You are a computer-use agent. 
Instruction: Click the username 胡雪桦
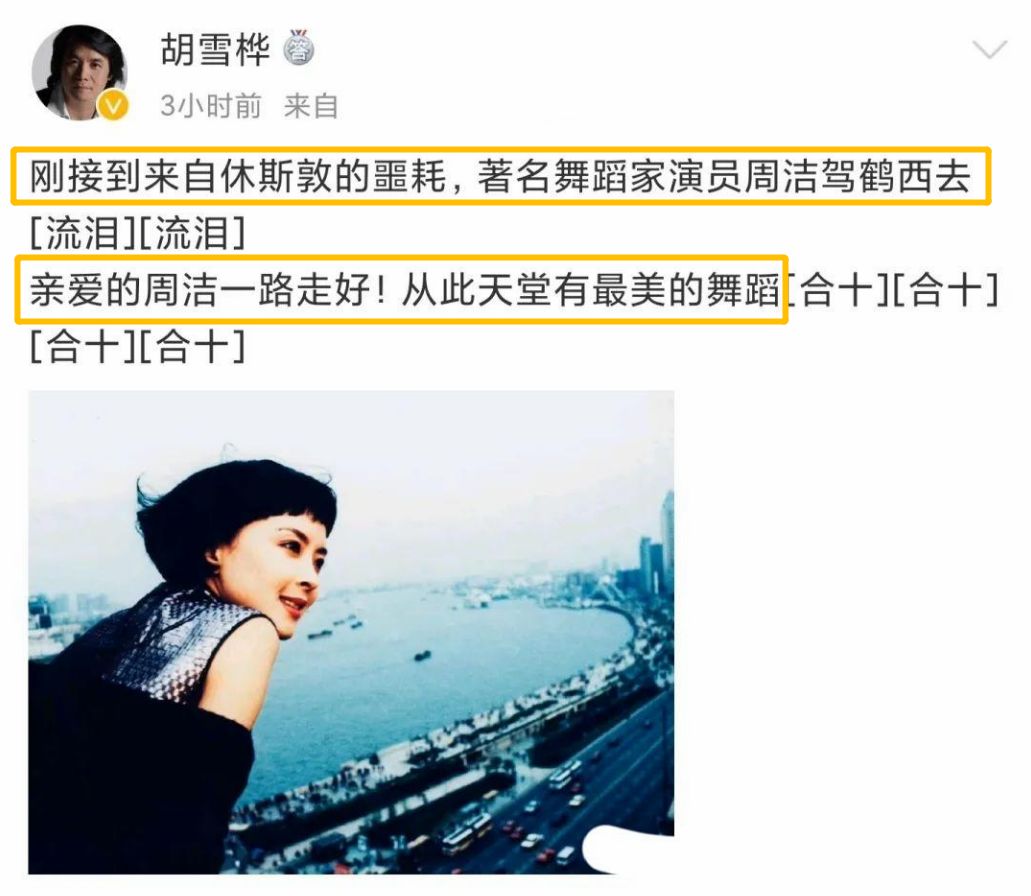coord(215,49)
